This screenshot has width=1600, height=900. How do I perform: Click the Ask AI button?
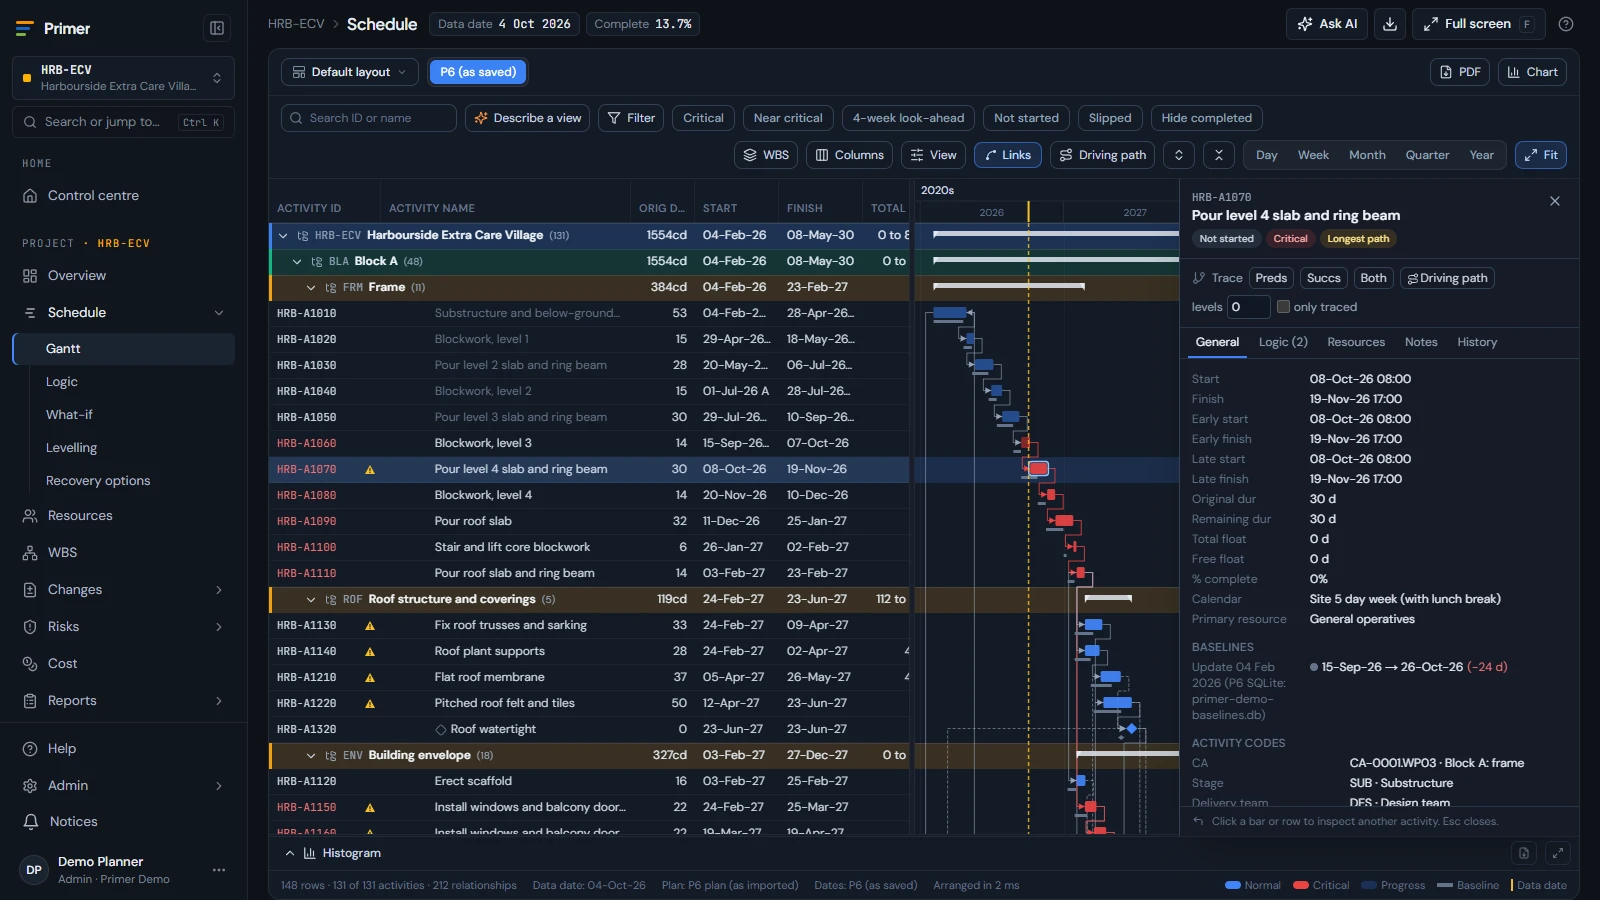pos(1327,24)
